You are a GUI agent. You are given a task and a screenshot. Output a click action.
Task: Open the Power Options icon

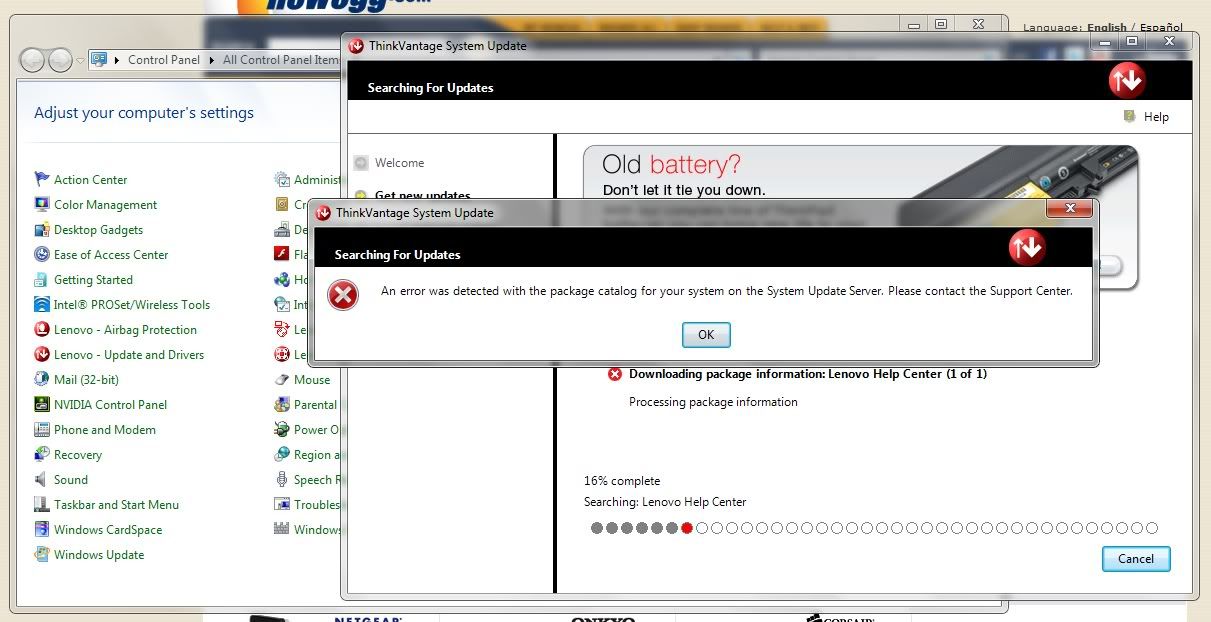[282, 430]
